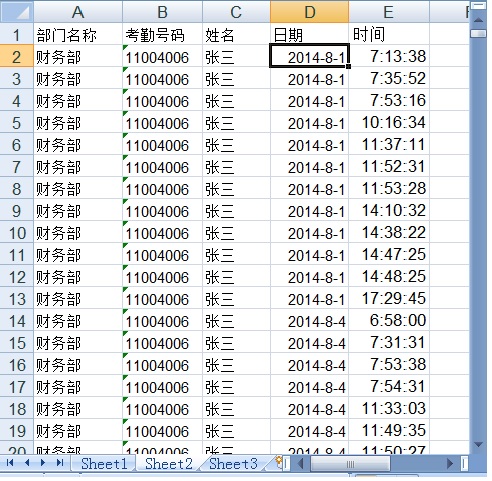The image size is (492, 481).
Task: Click the Select All corner button
Action: click(17, 12)
